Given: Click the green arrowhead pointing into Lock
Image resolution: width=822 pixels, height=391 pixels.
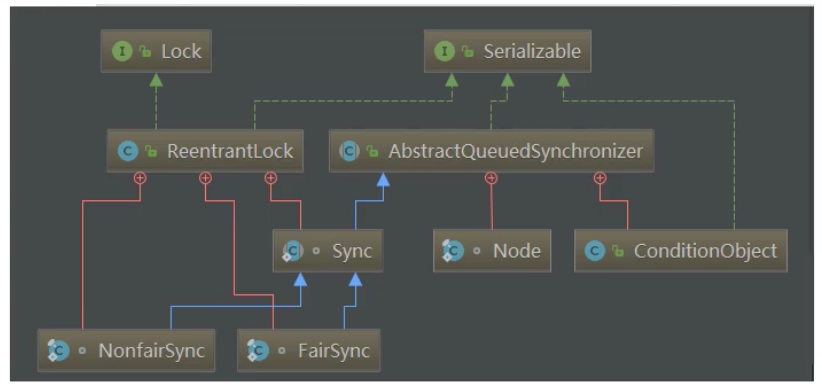Looking at the screenshot, I should 156,80.
